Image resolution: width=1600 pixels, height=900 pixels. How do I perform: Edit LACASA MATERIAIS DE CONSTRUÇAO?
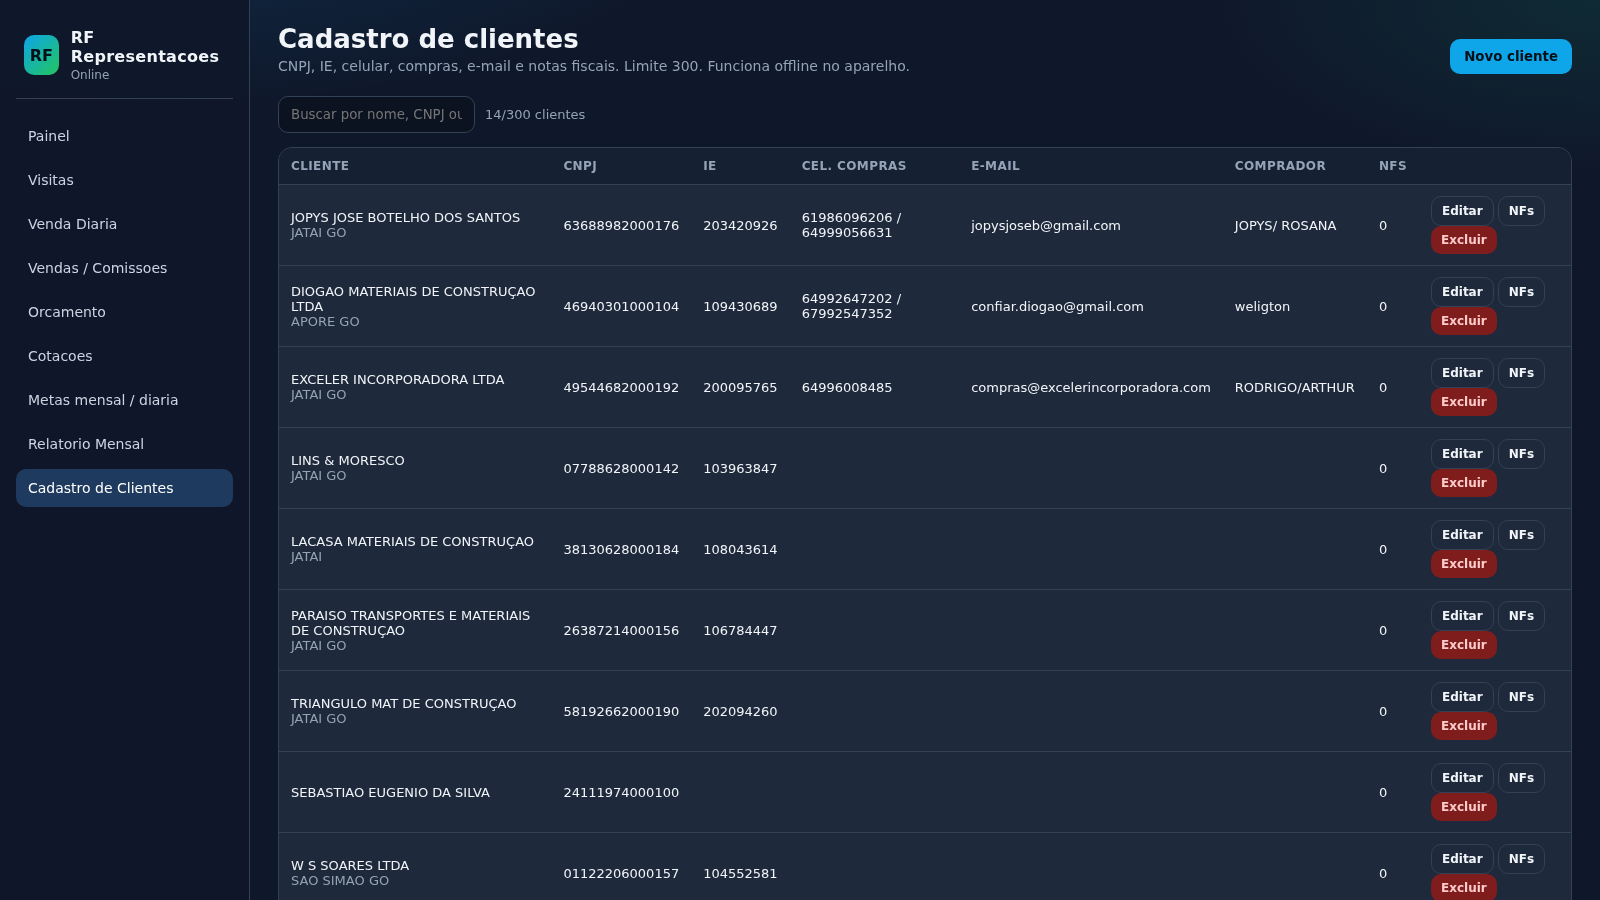point(1462,535)
